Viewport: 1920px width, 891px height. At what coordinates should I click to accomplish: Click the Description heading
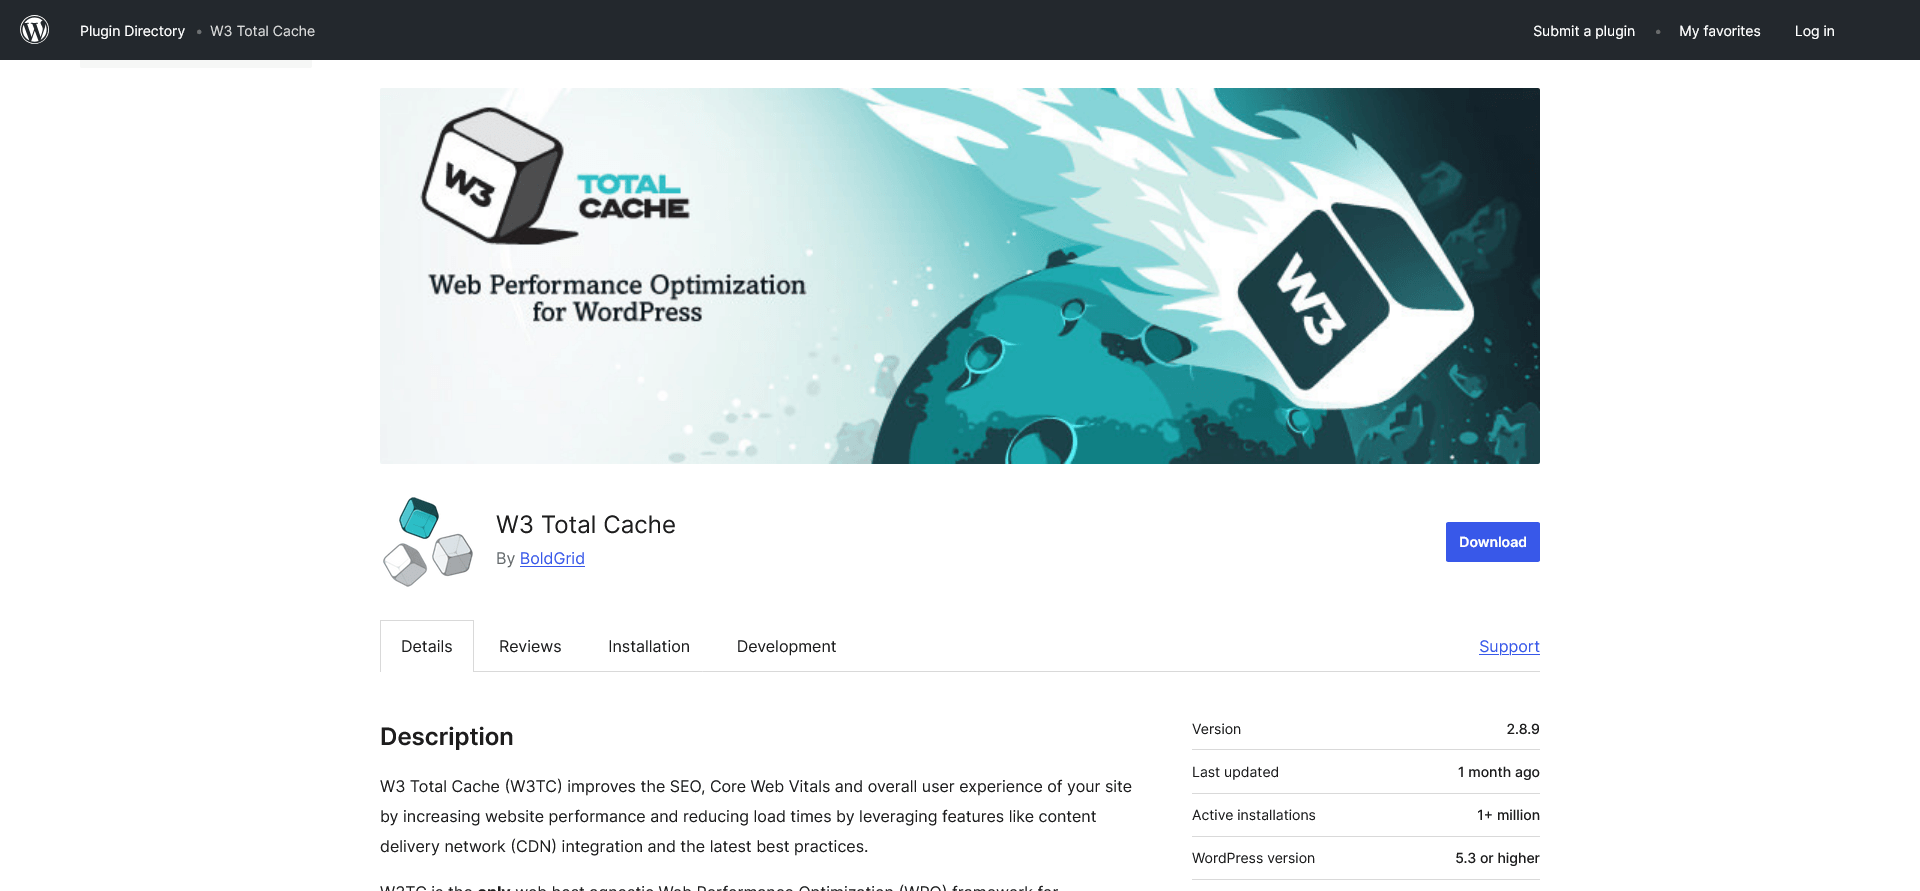point(447,736)
